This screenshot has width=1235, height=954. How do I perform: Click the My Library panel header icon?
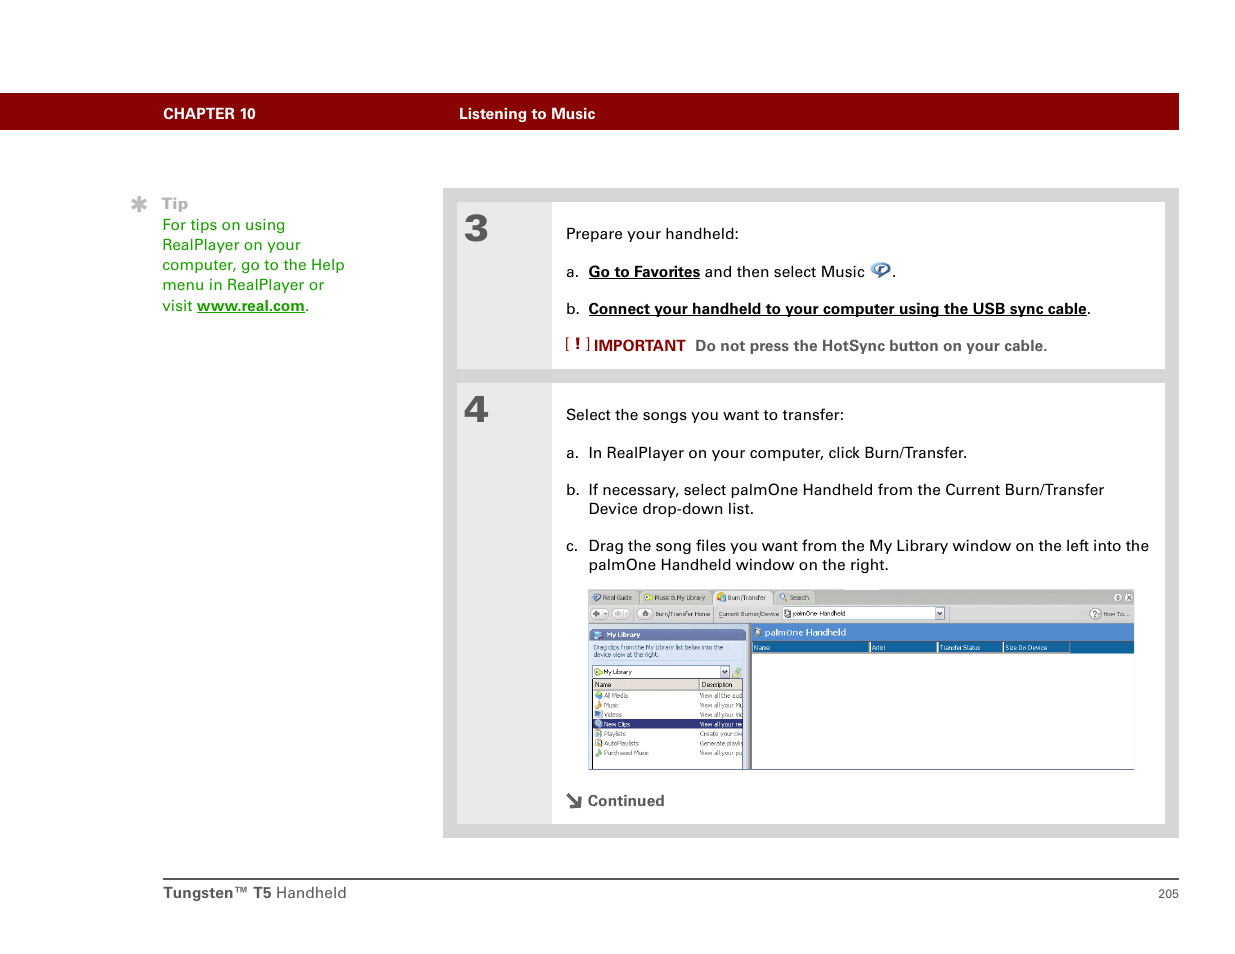(598, 635)
